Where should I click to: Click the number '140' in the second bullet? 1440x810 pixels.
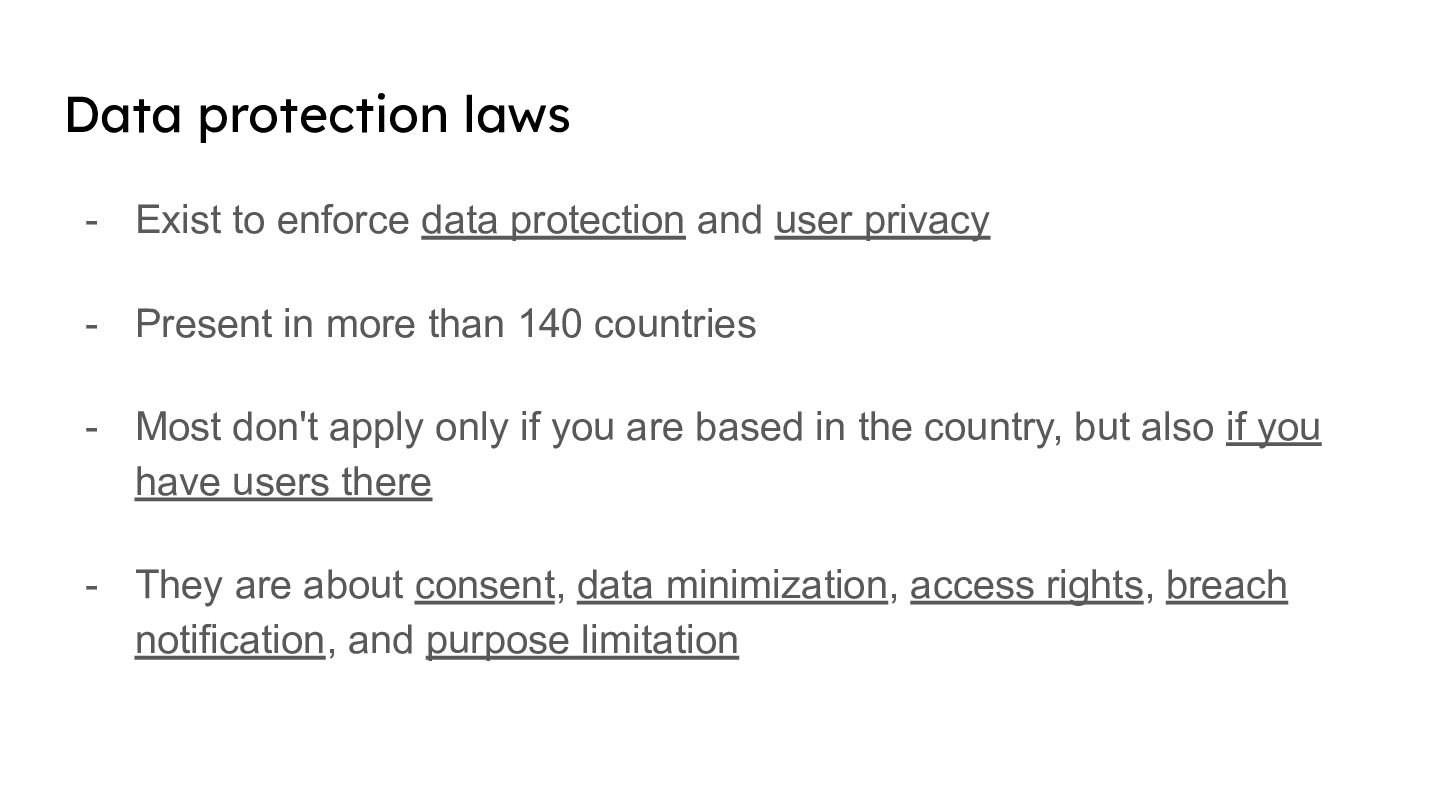pyautogui.click(x=549, y=324)
